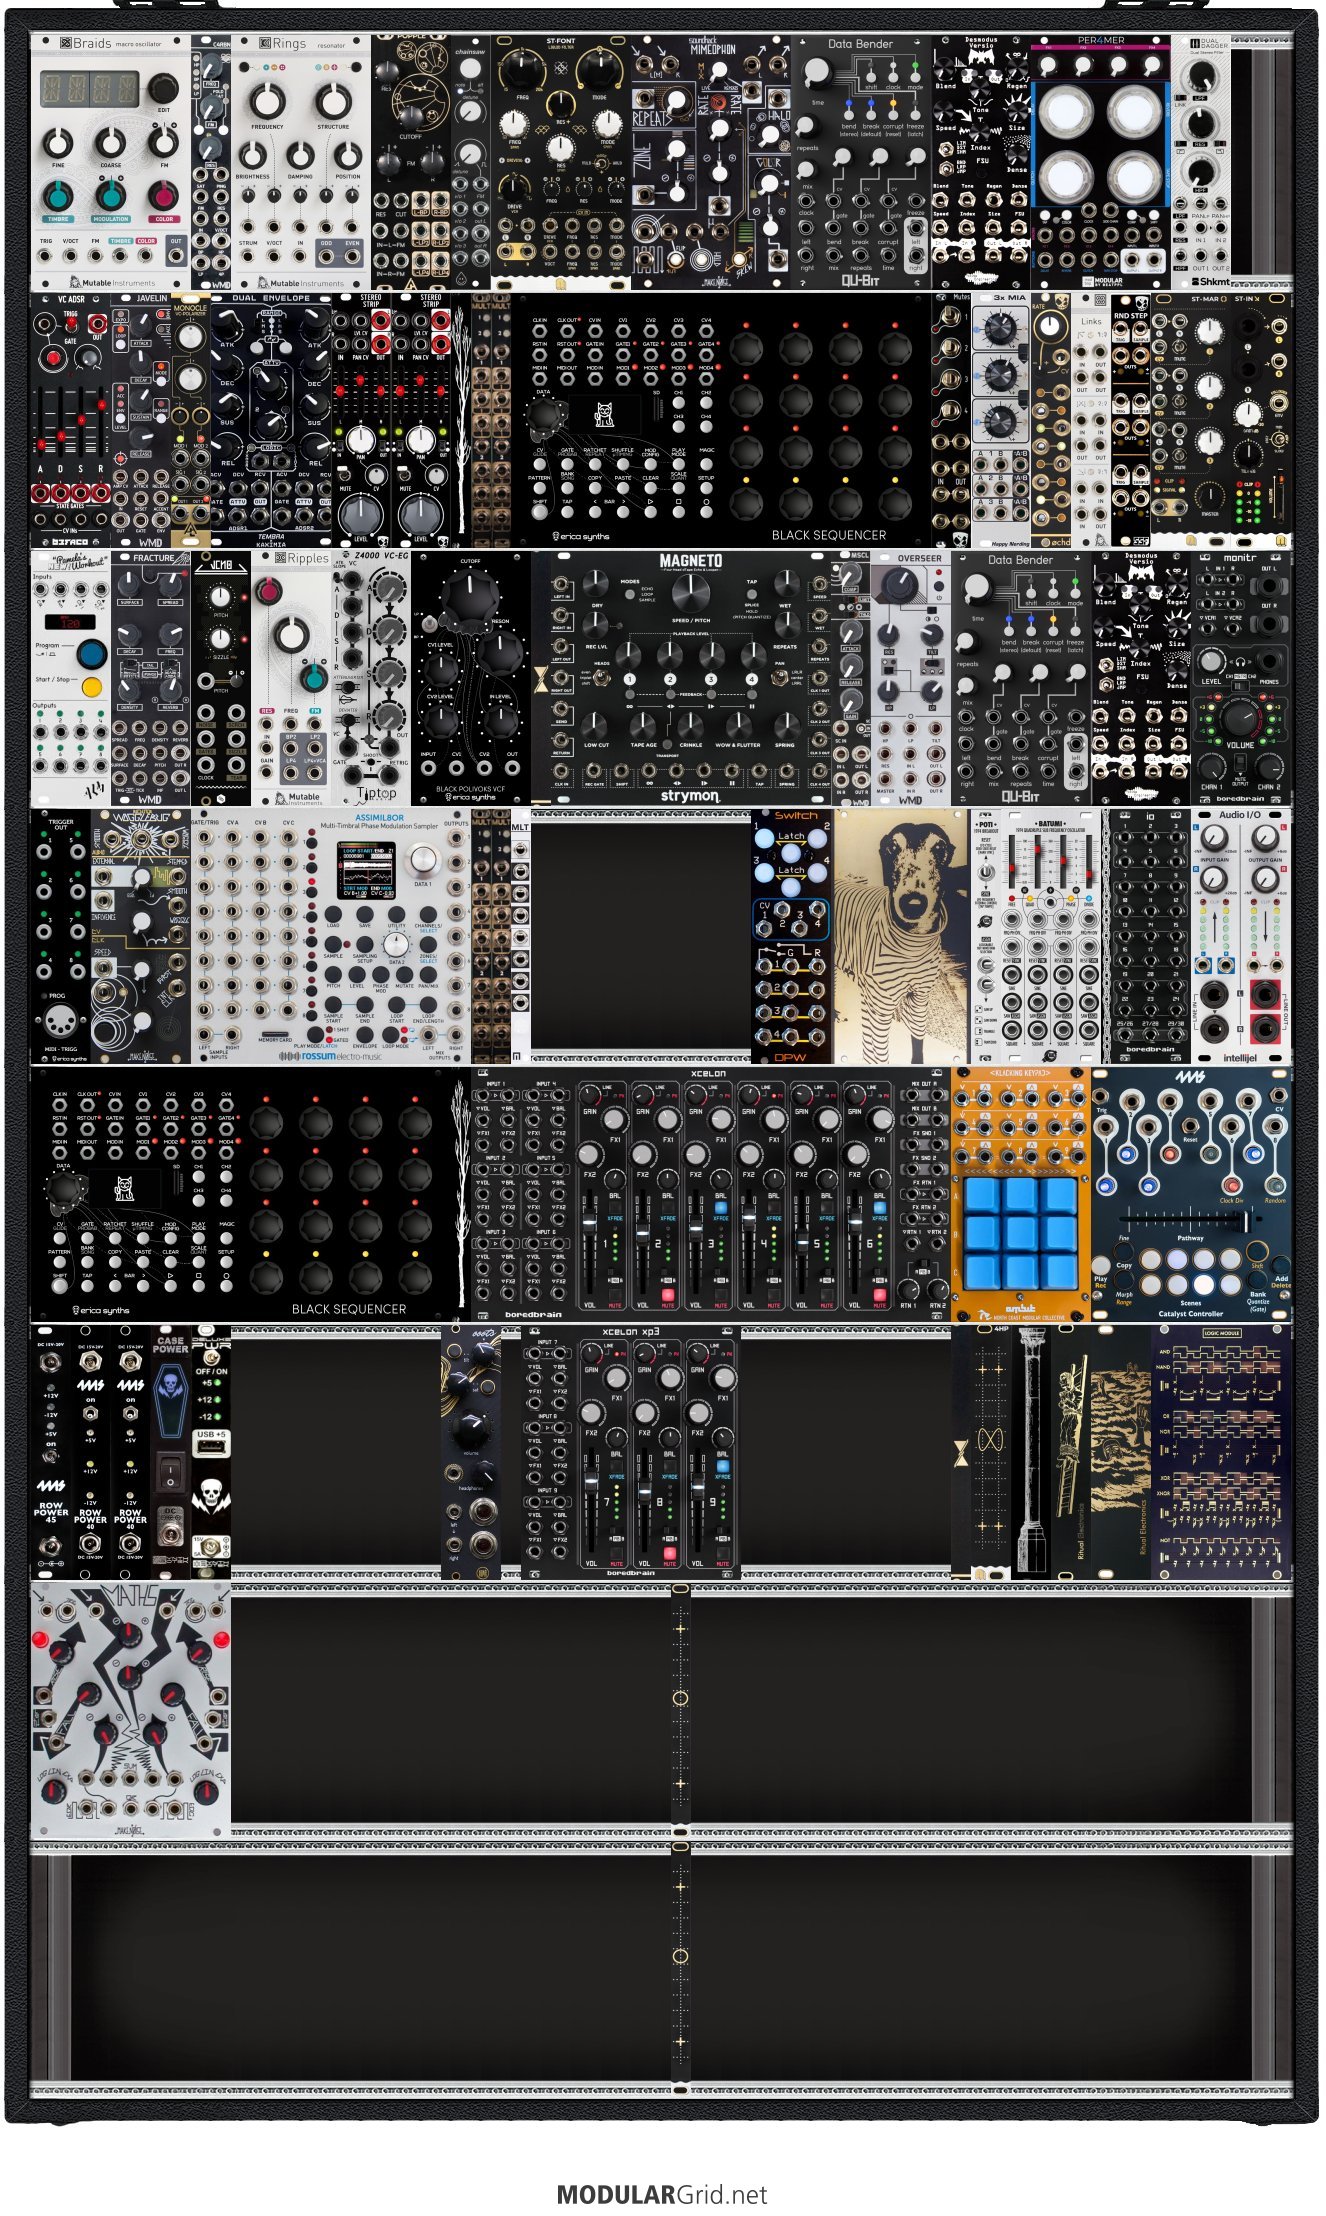
Task: Click the 'xcelon xp3' title text
Action: [631, 1333]
